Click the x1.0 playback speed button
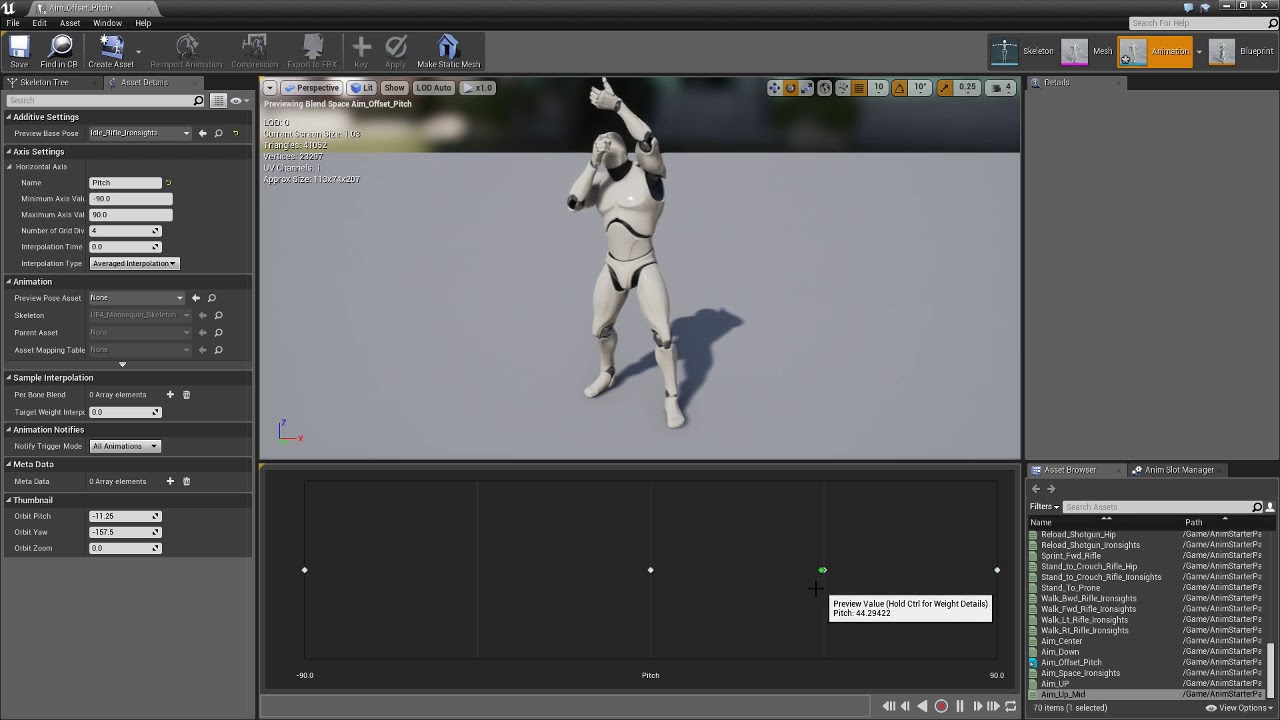This screenshot has height=720, width=1280. (478, 88)
